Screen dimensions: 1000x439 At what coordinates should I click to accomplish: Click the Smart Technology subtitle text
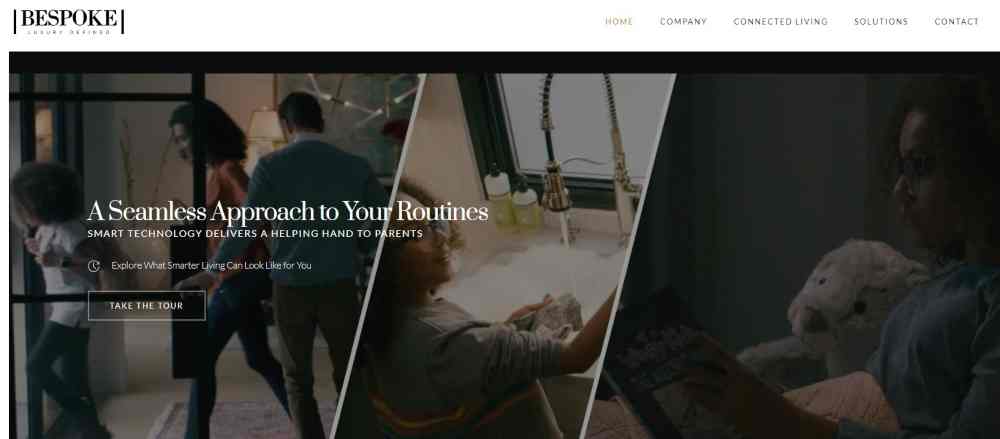coord(255,234)
